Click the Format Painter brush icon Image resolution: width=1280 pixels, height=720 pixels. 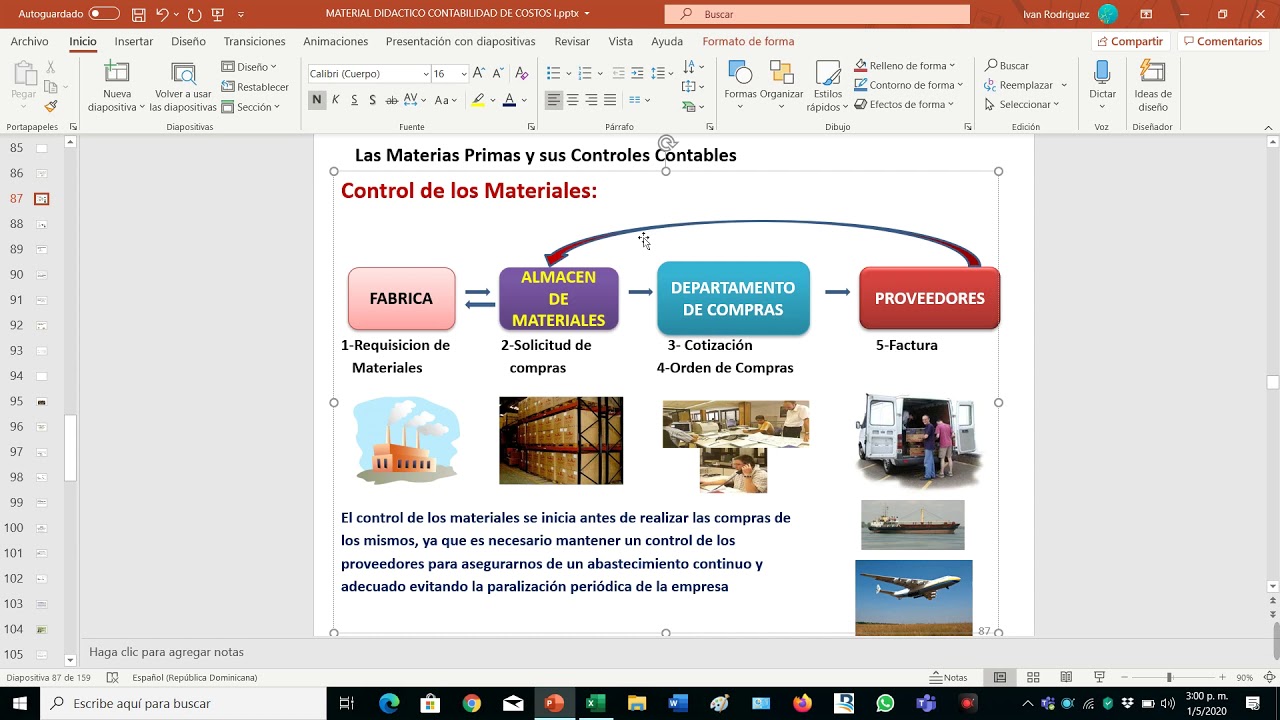pyautogui.click(x=51, y=106)
